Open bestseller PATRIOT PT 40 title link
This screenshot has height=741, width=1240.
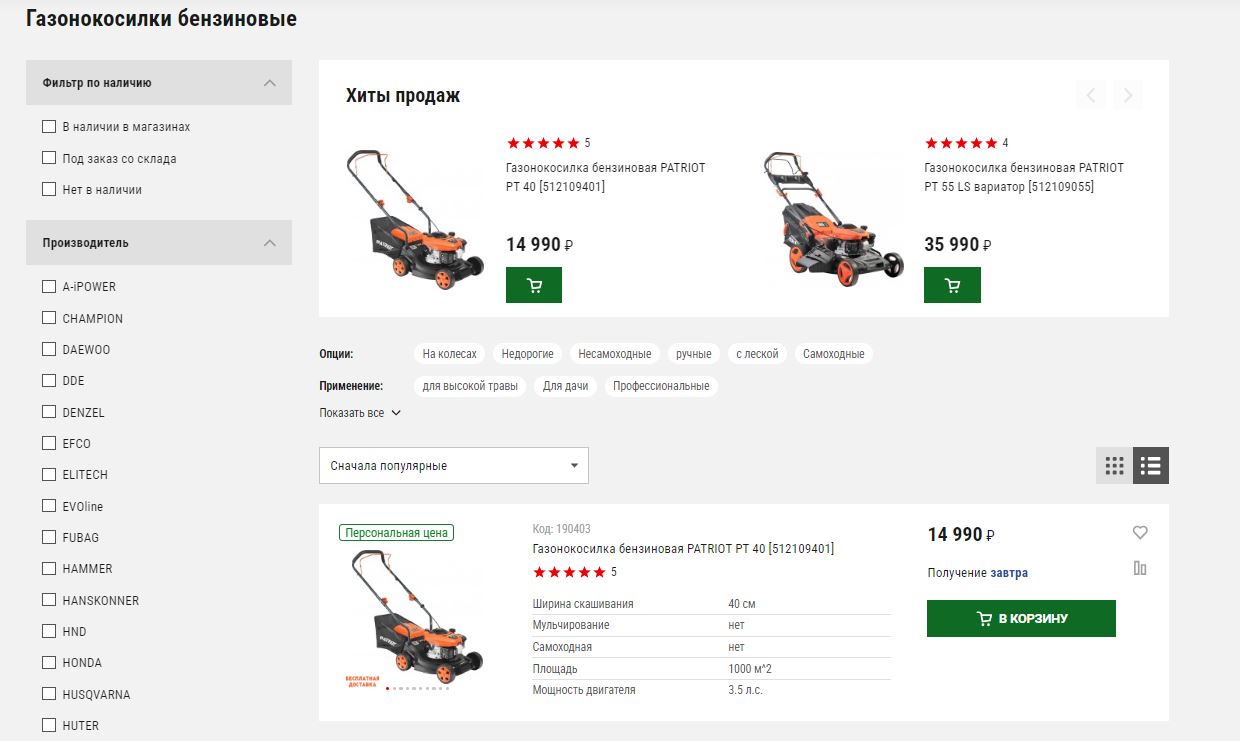pos(606,177)
